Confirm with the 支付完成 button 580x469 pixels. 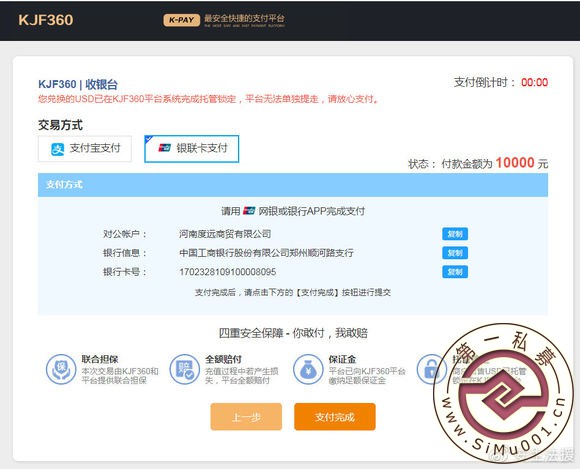point(335,417)
